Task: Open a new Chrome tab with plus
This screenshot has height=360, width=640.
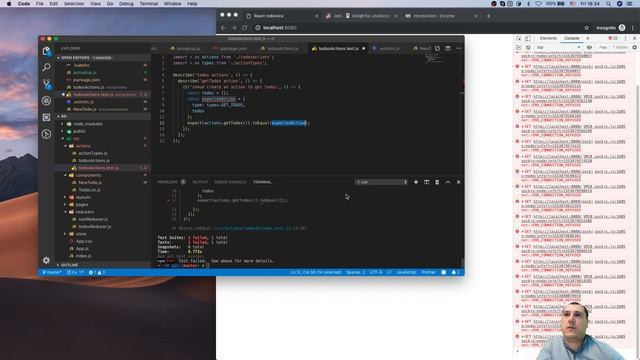Action: [488, 16]
